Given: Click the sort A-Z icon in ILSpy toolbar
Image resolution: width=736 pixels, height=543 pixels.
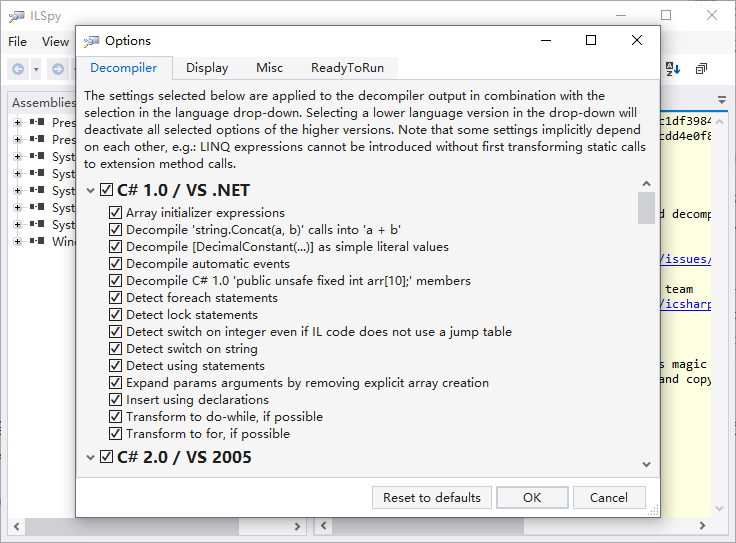Looking at the screenshot, I should pos(673,69).
